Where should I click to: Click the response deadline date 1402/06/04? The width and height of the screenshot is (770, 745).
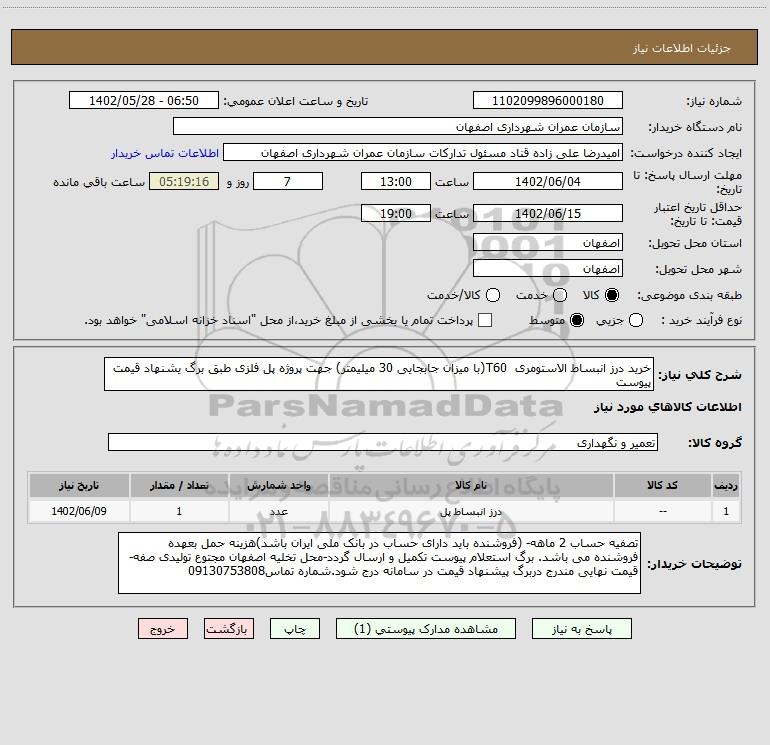[x=548, y=182]
